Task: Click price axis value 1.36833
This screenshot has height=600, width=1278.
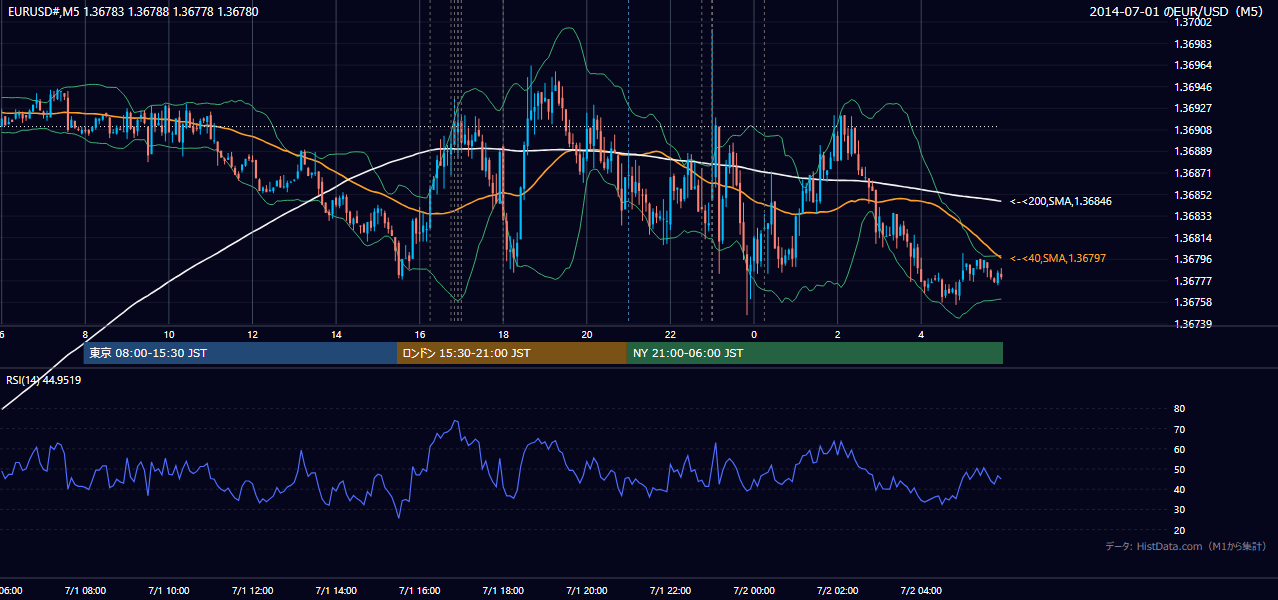Action: [x=1193, y=216]
